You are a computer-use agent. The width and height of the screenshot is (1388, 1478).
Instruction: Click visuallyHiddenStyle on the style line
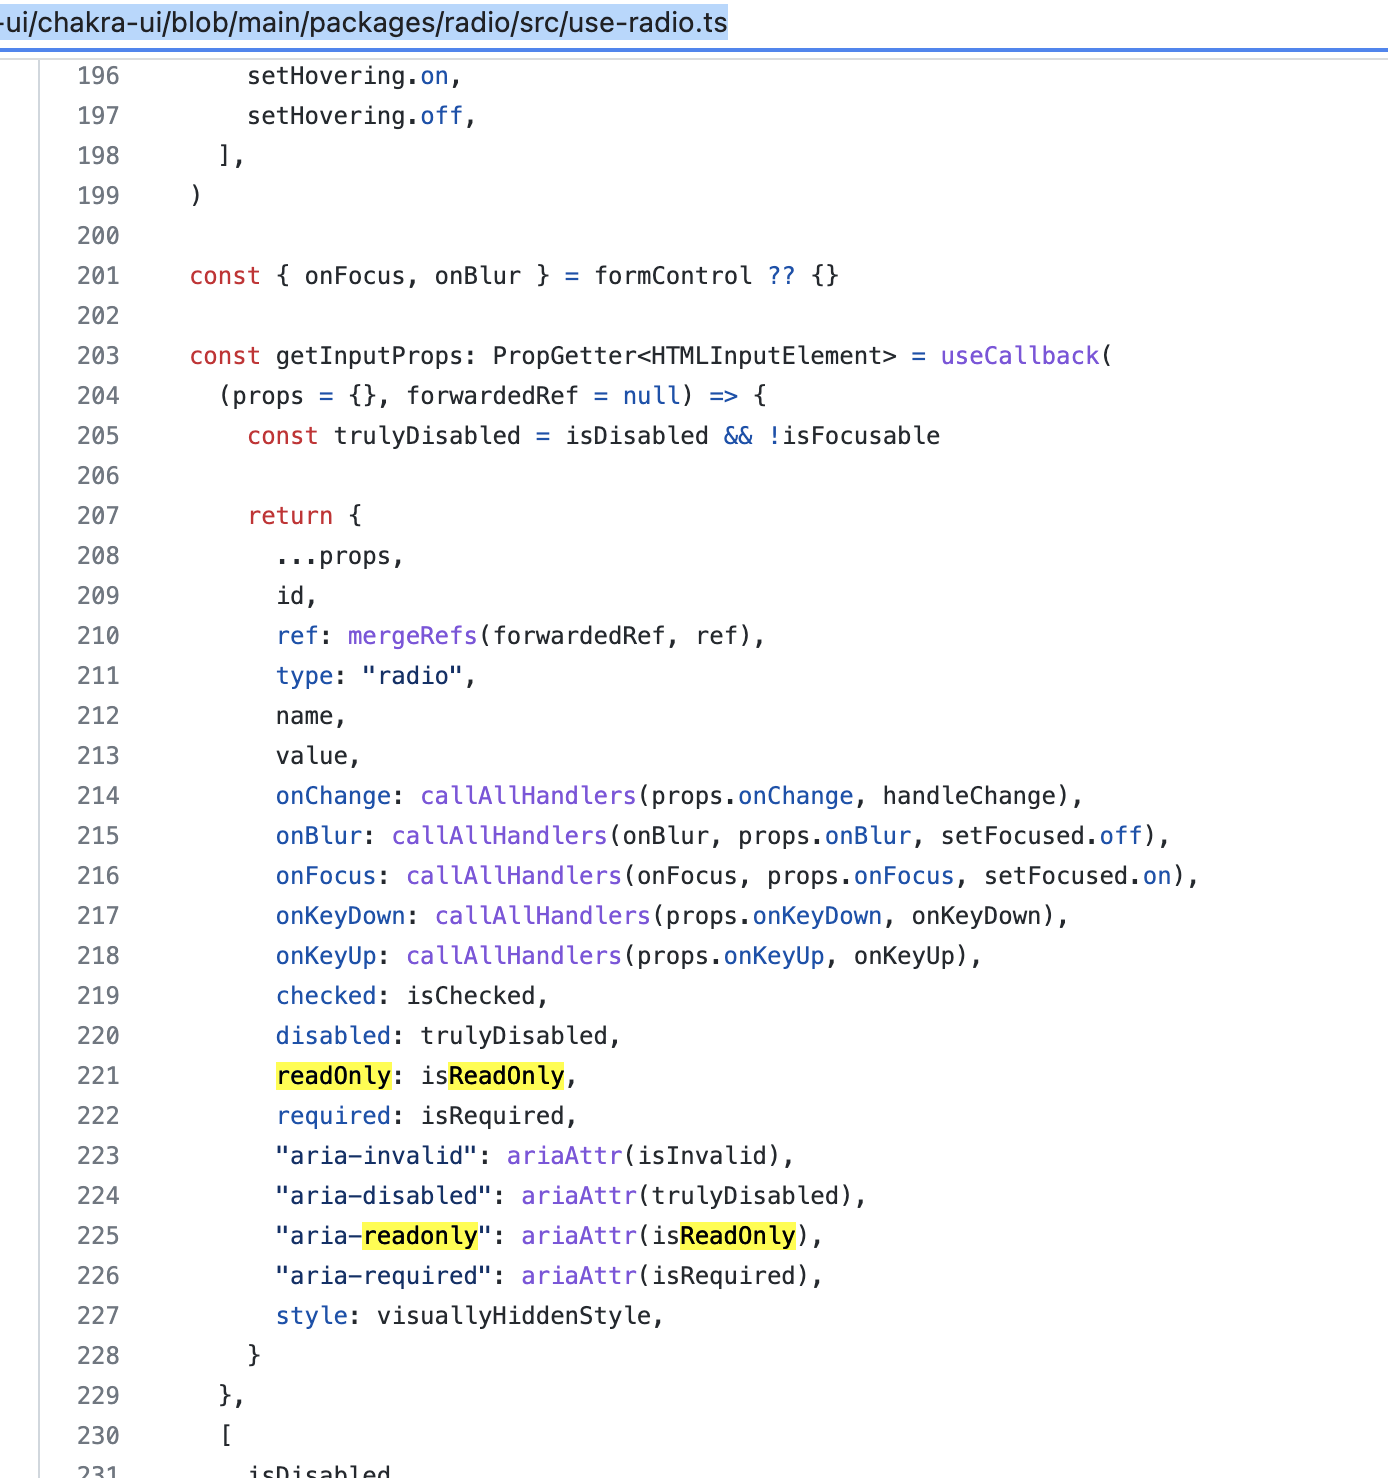pyautogui.click(x=518, y=1315)
